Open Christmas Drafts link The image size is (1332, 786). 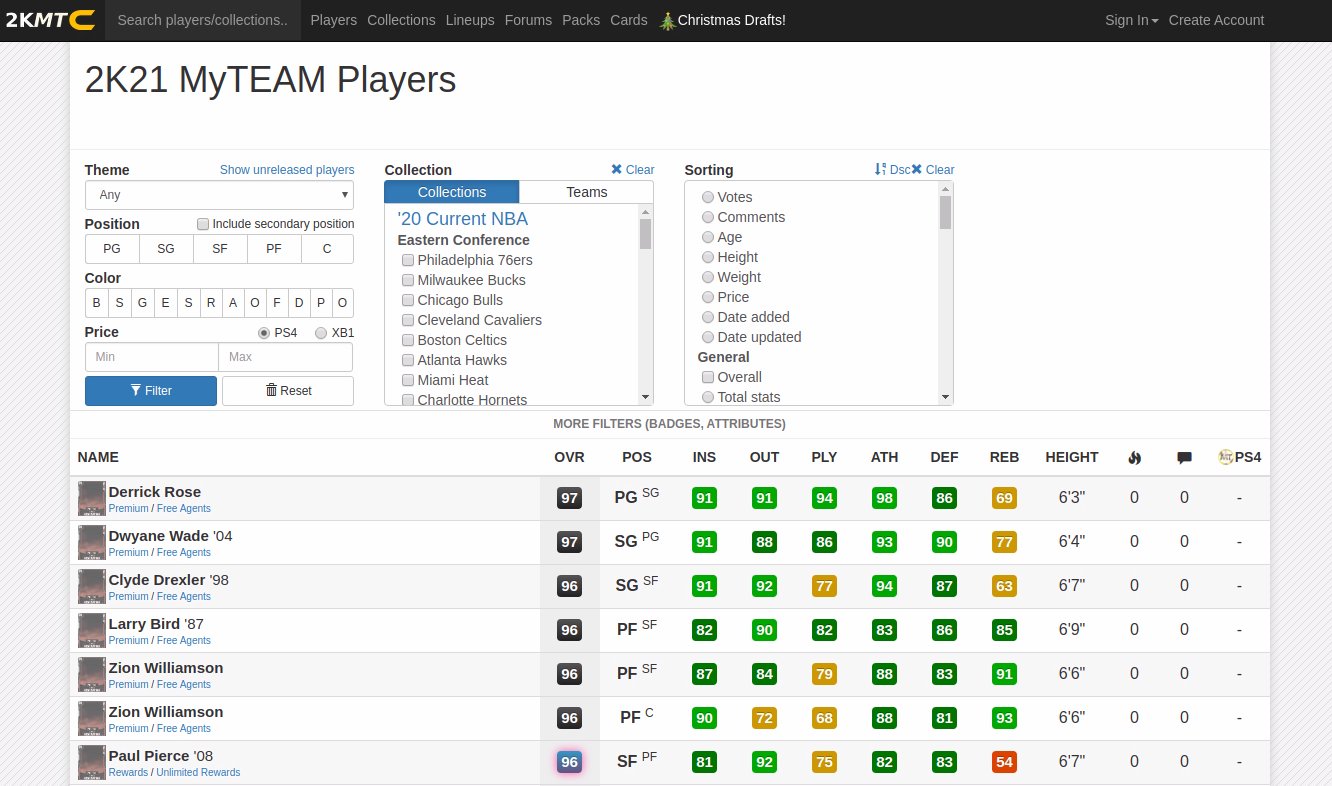point(731,20)
